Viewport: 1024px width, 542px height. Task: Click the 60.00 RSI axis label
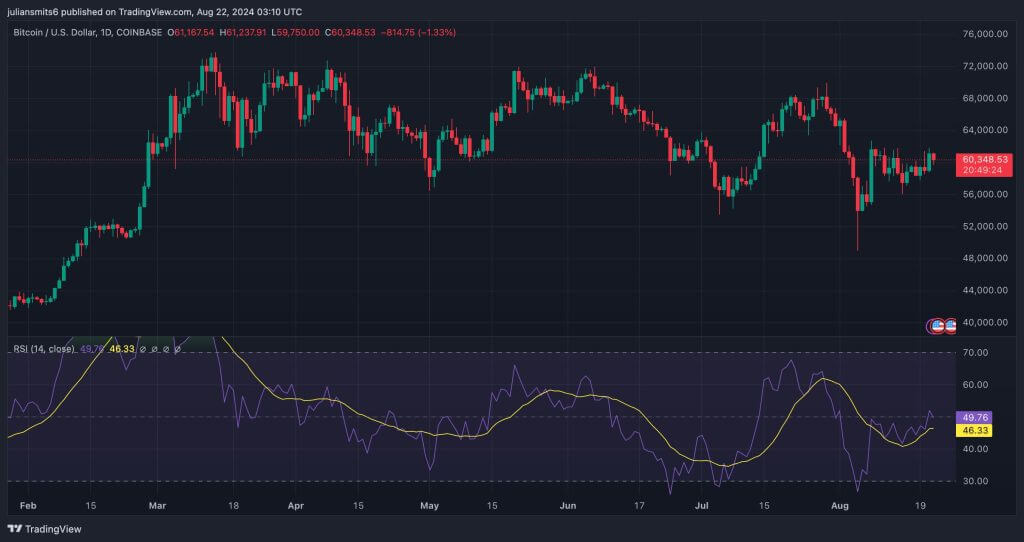click(x=976, y=385)
